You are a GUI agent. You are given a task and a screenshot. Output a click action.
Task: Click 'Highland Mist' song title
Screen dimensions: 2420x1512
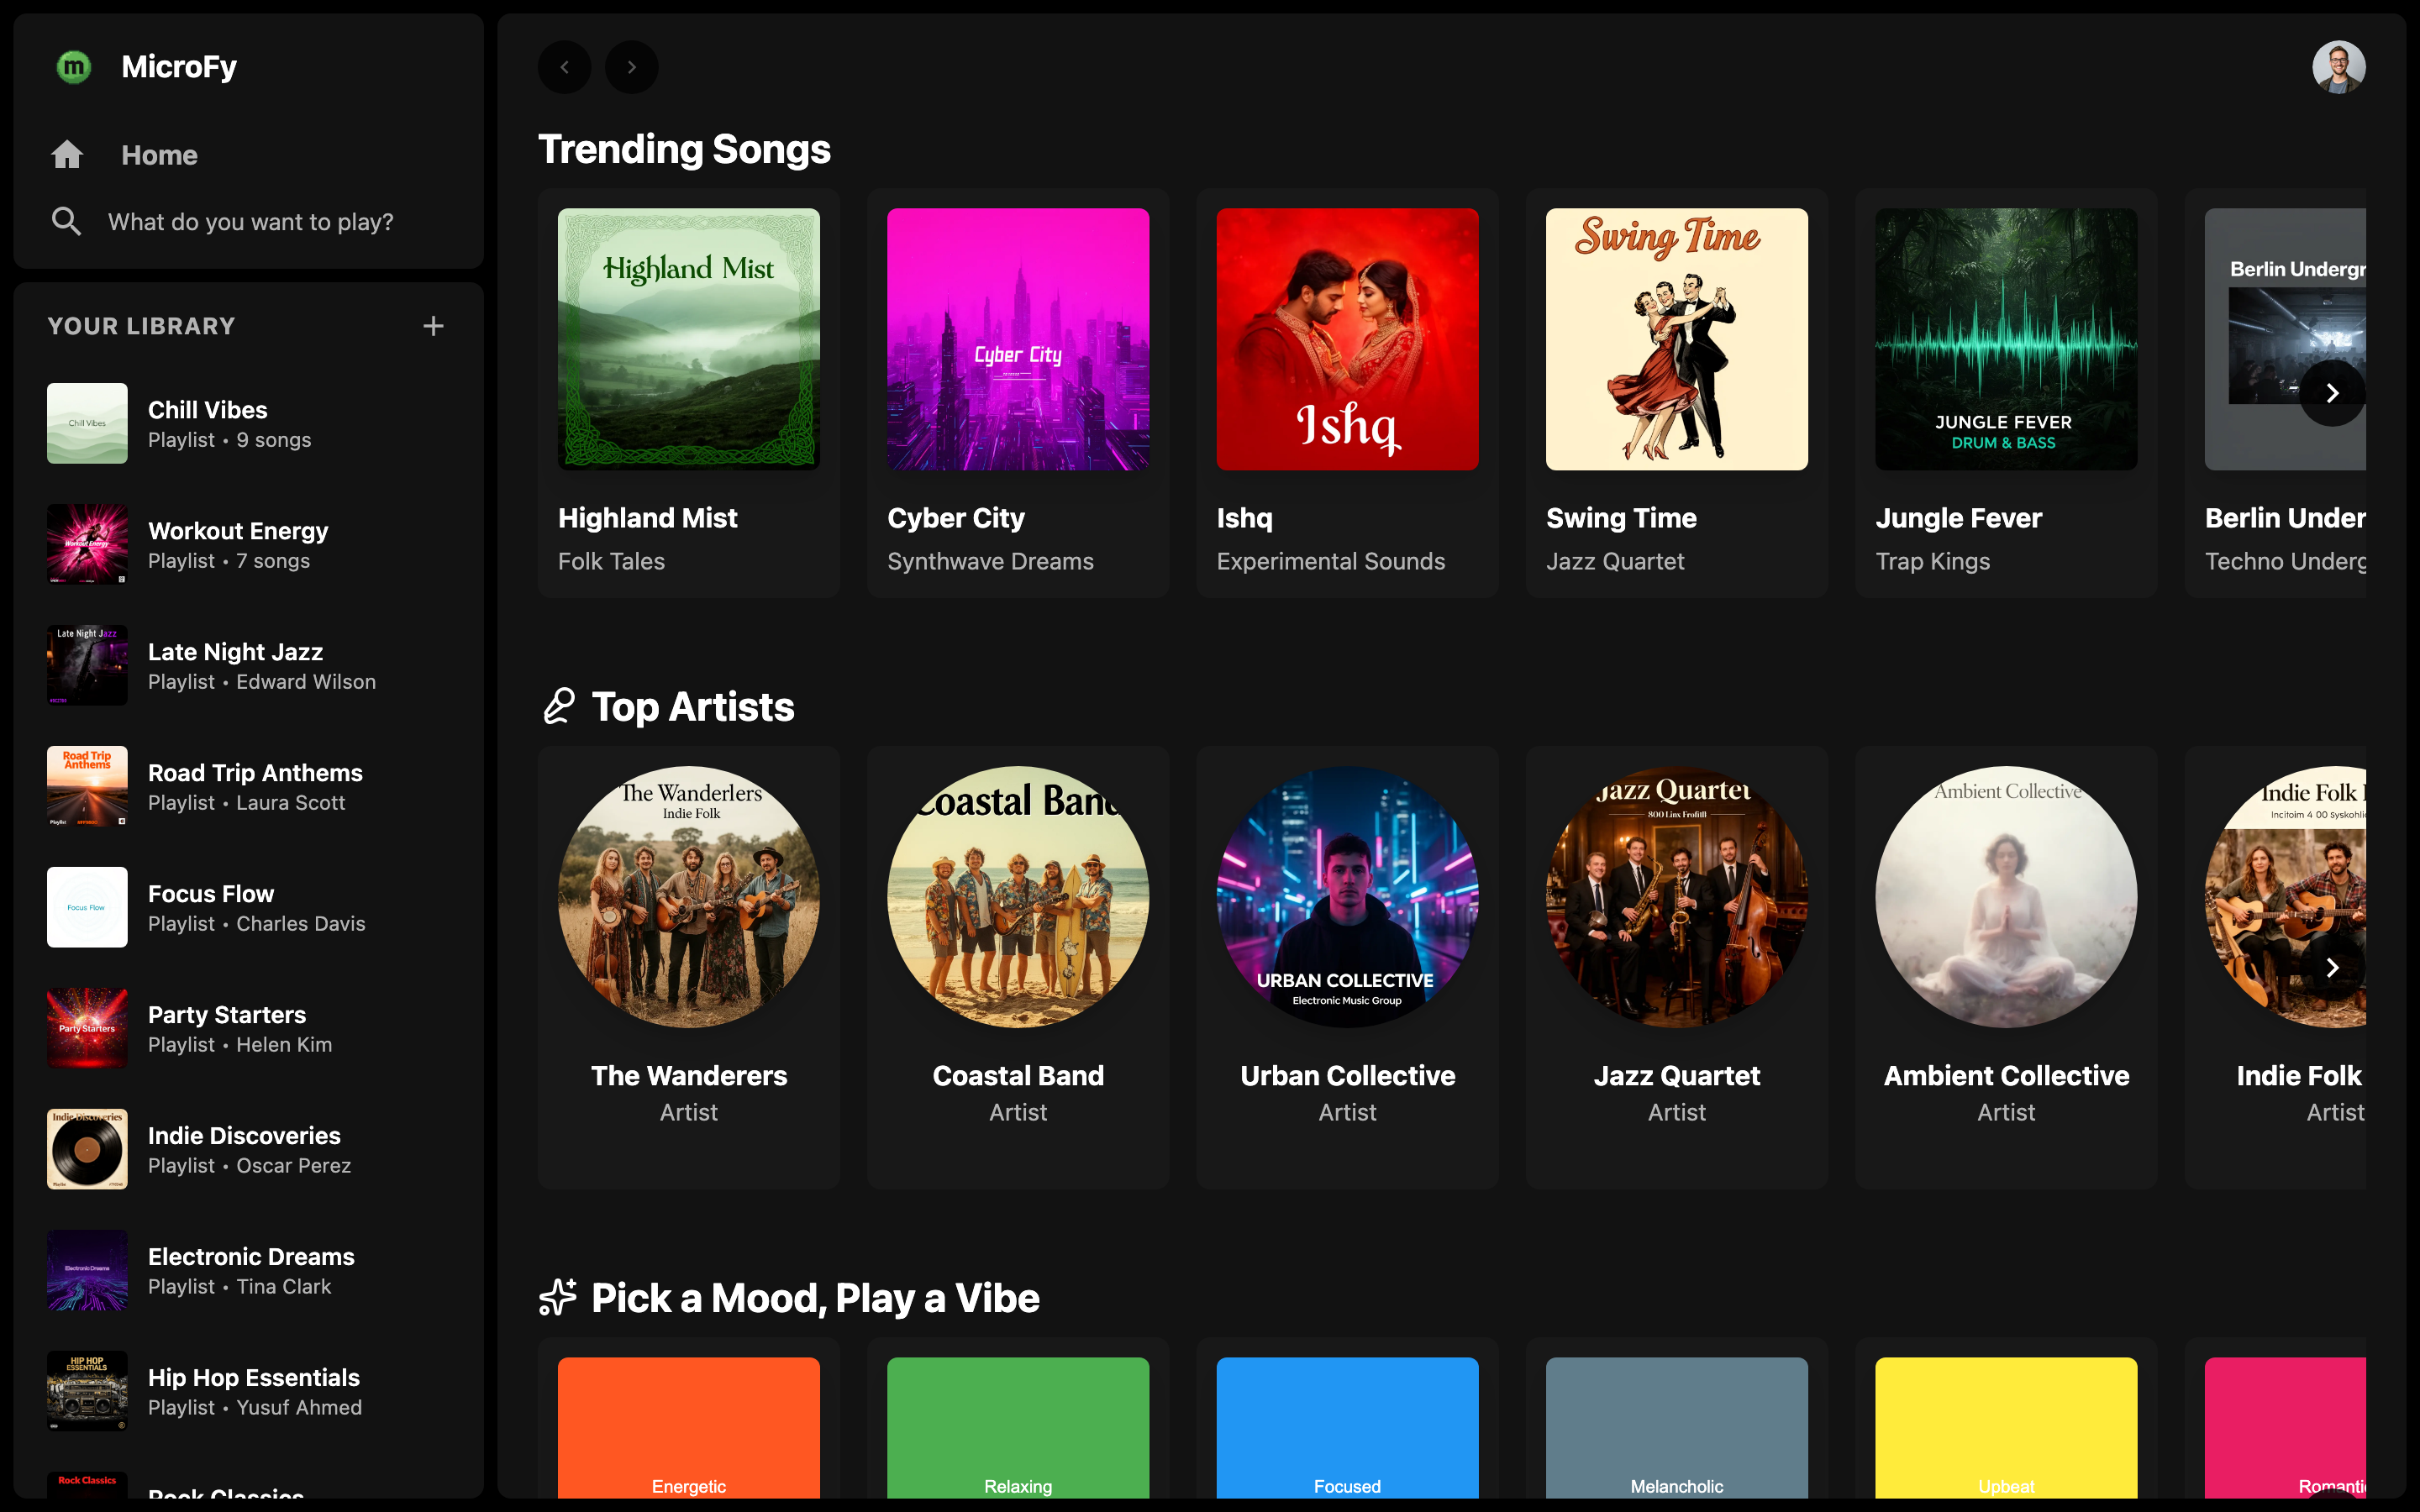[648, 518]
